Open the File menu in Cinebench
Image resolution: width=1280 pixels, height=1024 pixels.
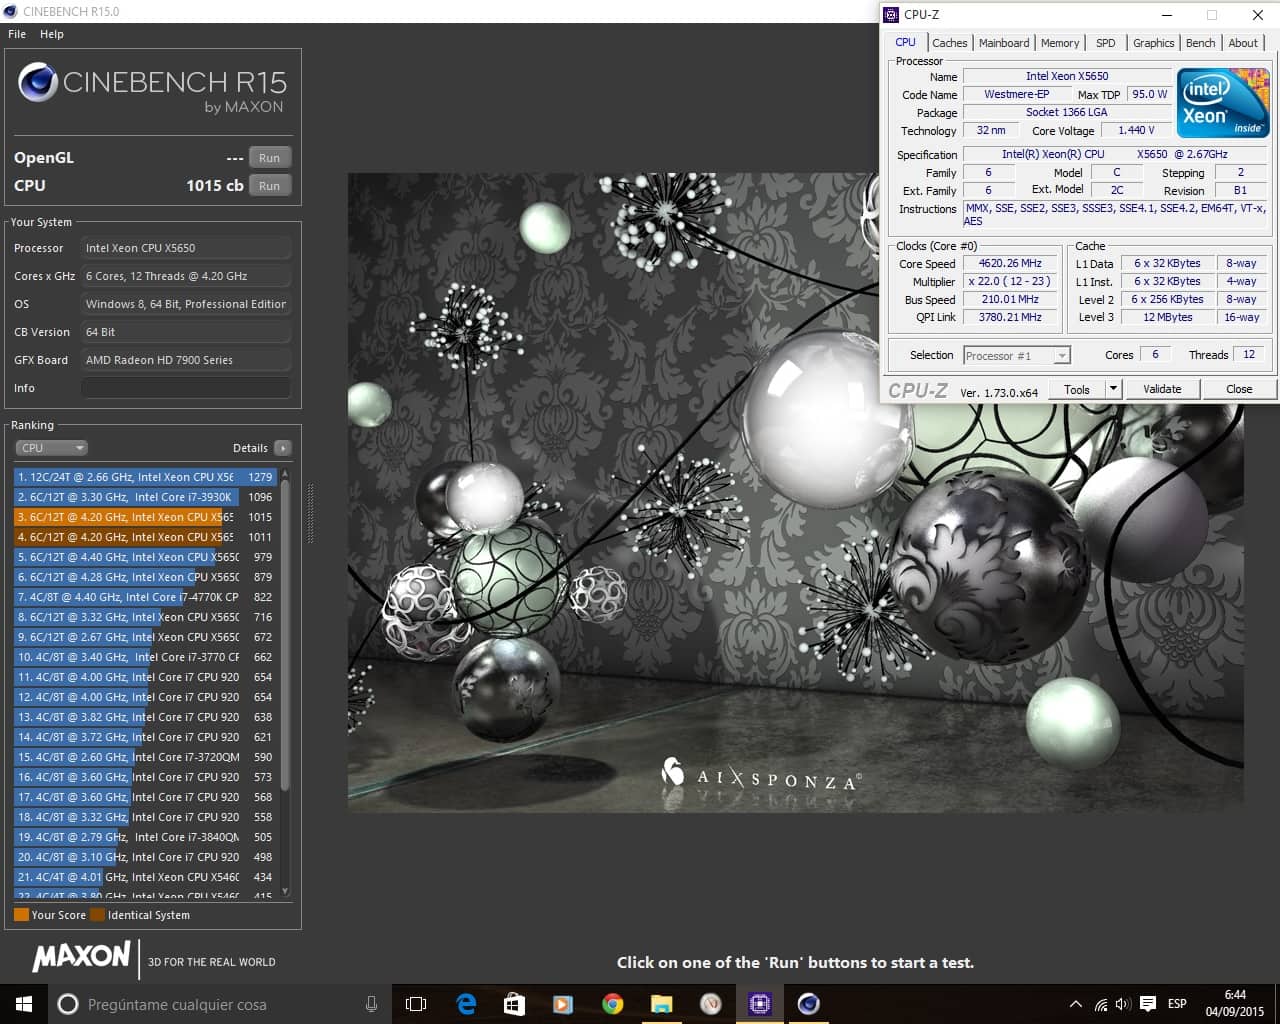coord(17,34)
